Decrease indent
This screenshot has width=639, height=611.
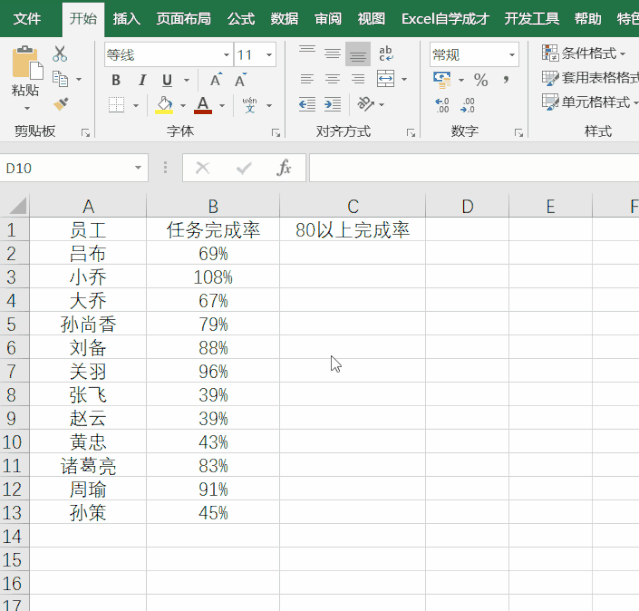pos(307,104)
